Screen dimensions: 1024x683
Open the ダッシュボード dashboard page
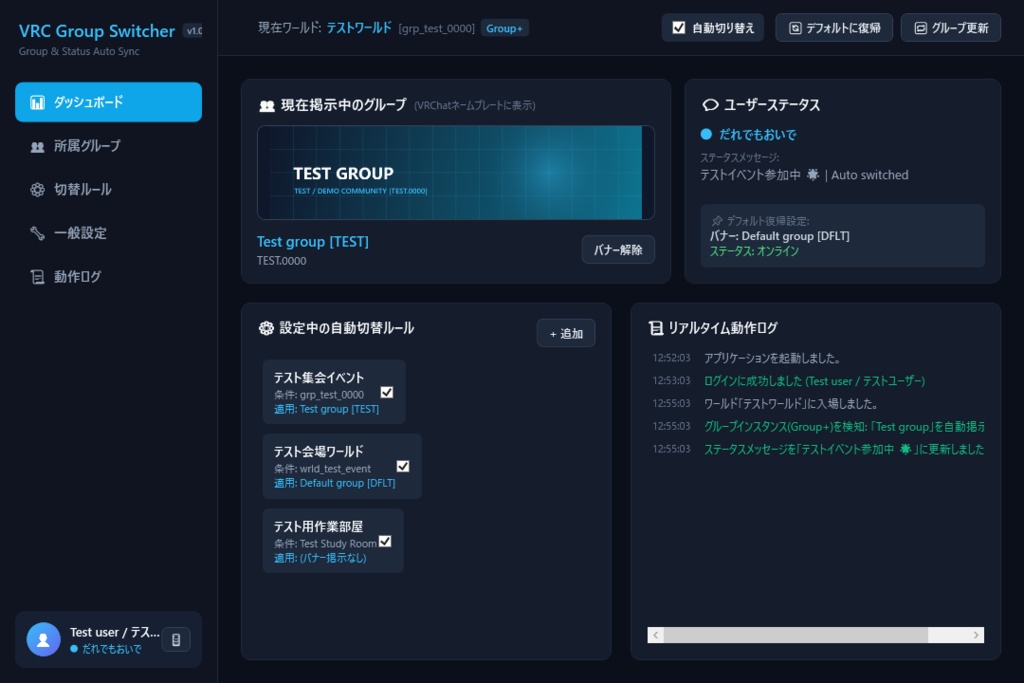[x=108, y=102]
